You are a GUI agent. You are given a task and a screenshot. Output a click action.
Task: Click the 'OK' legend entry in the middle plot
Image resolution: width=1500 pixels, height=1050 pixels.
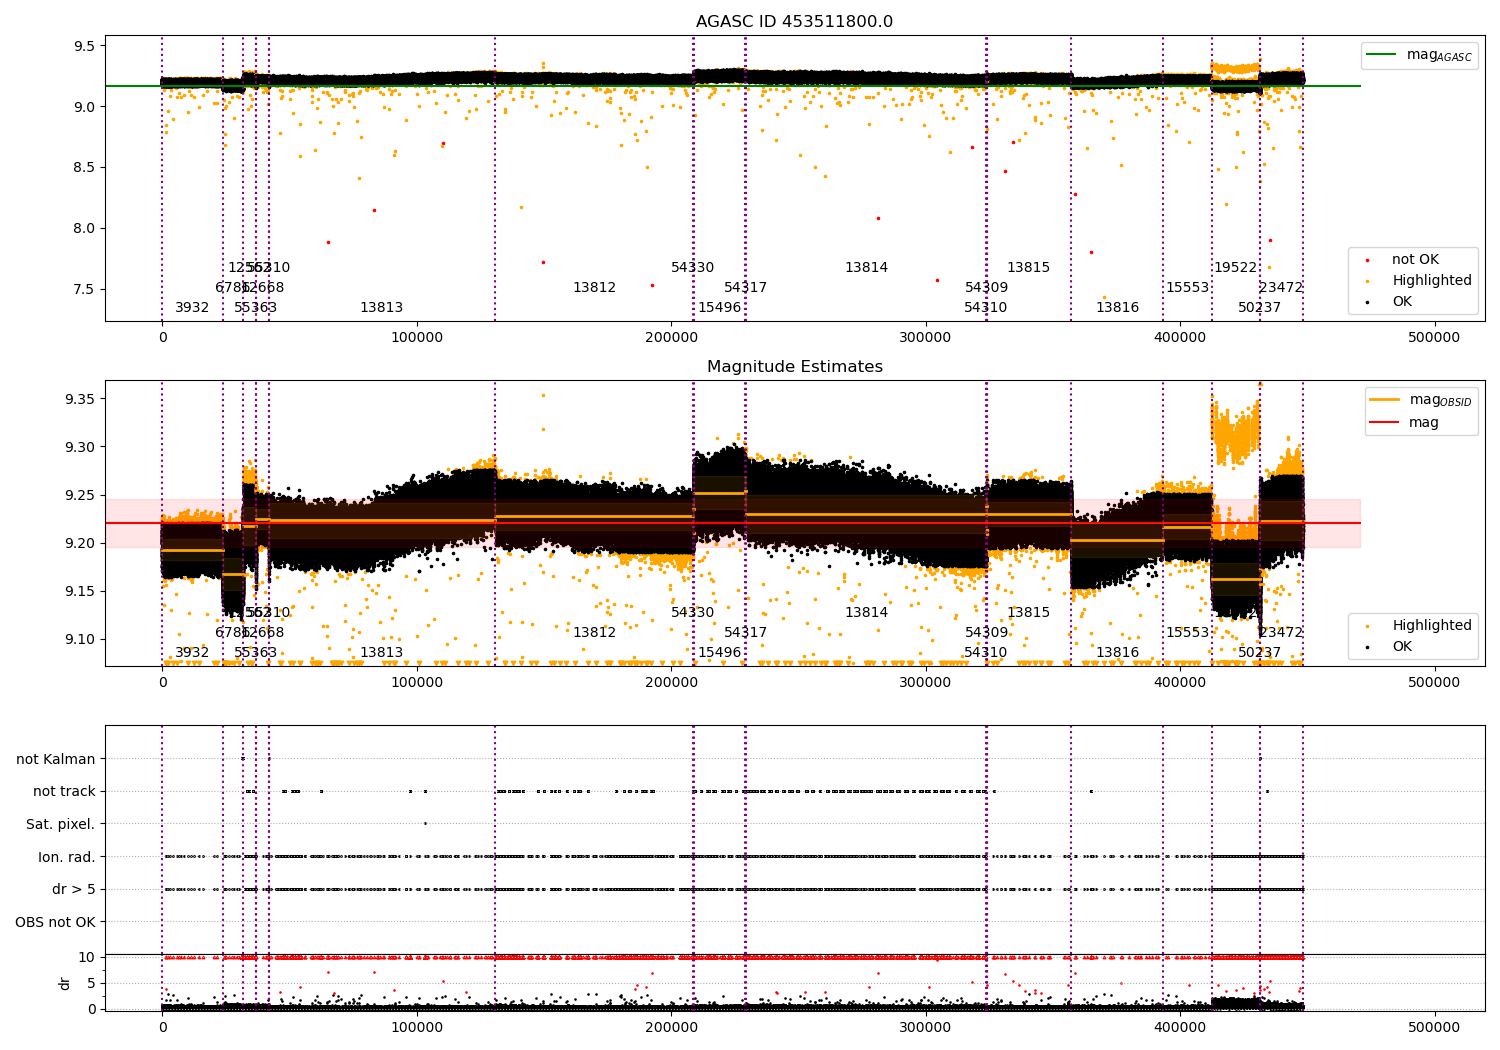pyautogui.click(x=1389, y=647)
